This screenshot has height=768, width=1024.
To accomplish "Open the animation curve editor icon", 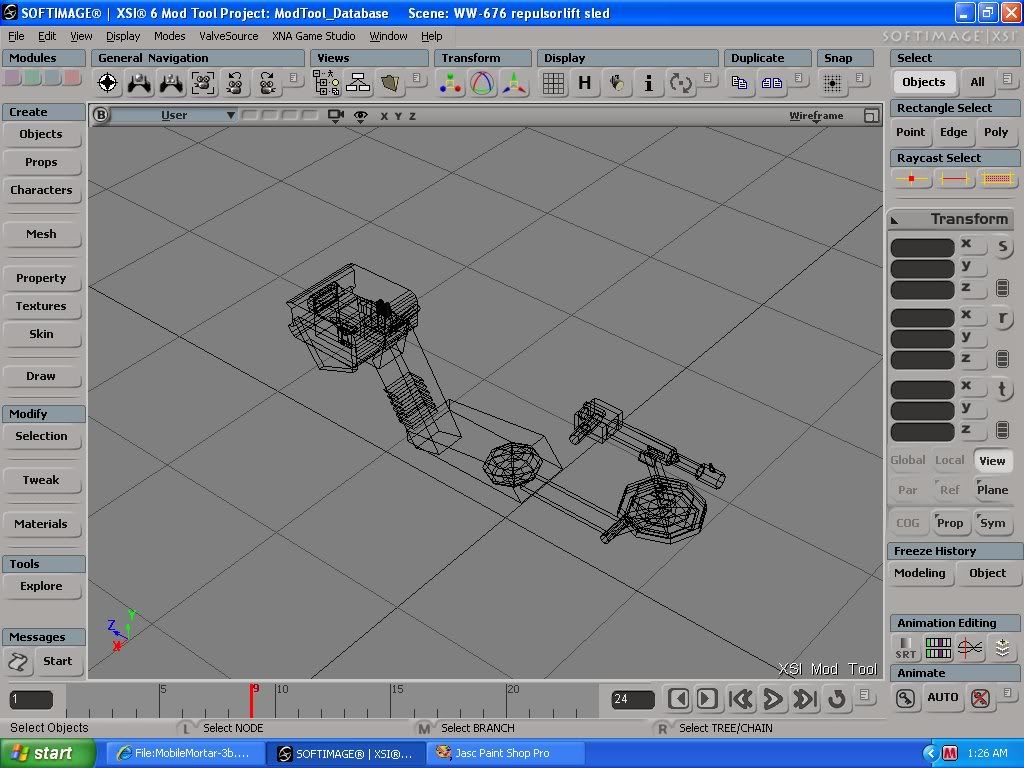I will (970, 648).
